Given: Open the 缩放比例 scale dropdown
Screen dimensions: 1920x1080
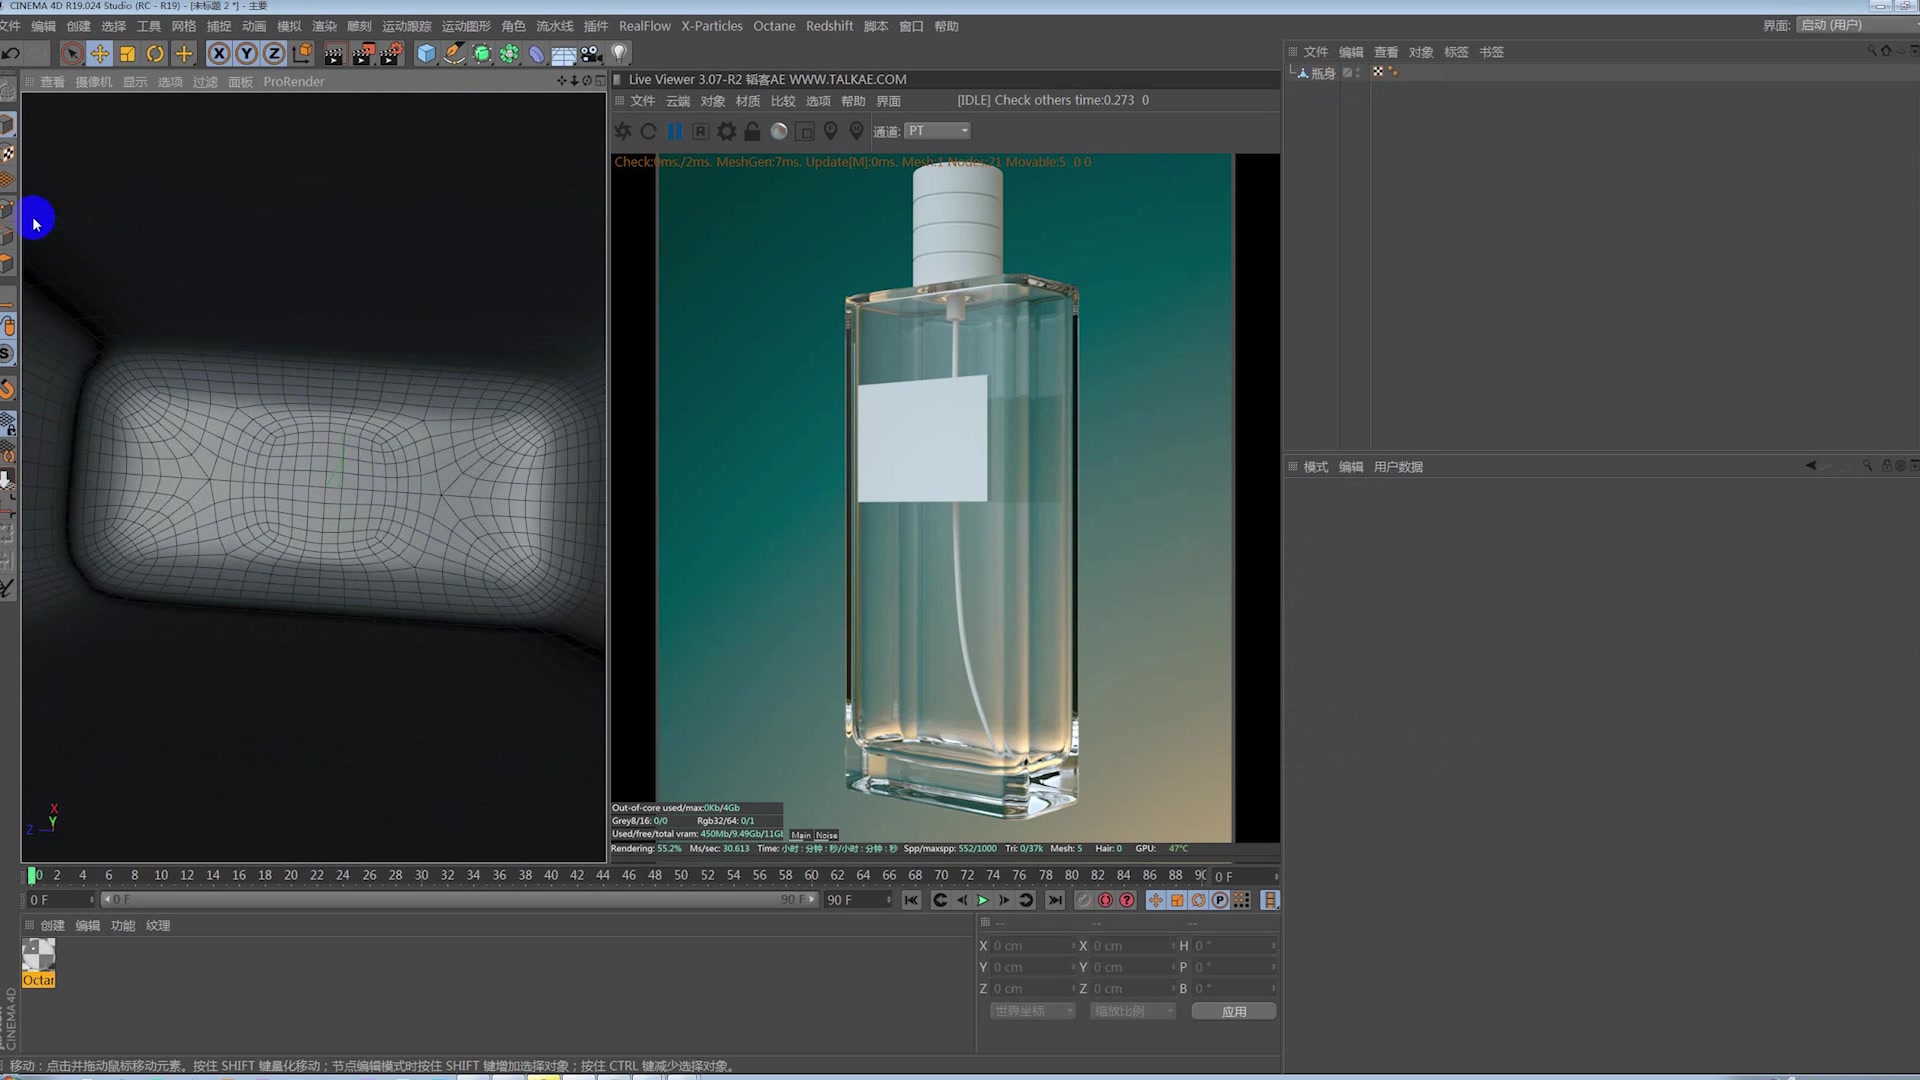Looking at the screenshot, I should 1132,1010.
